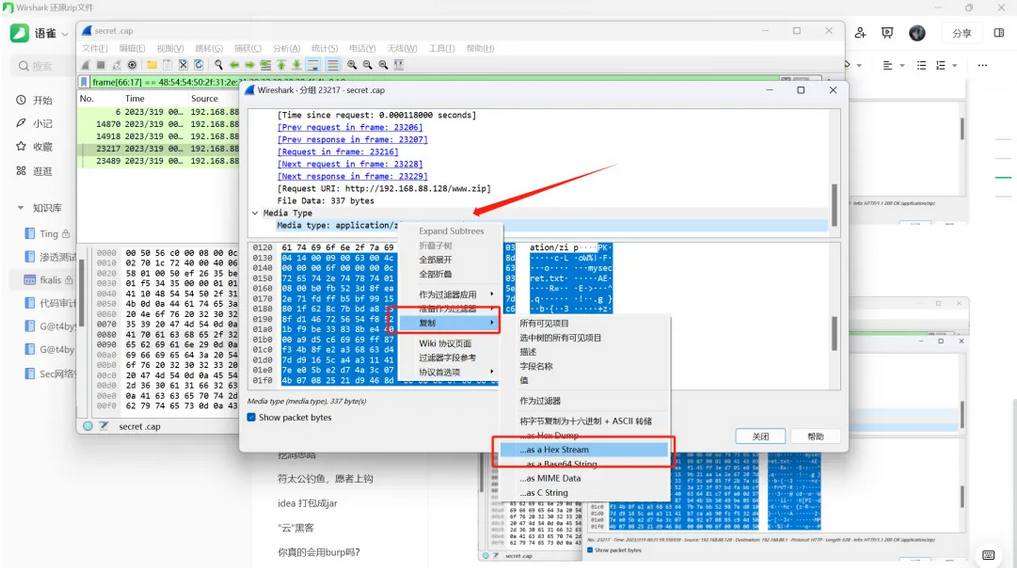The image size is (1017, 568).
Task: Follow the Prev response in frame: 23207 link
Action: (x=352, y=139)
